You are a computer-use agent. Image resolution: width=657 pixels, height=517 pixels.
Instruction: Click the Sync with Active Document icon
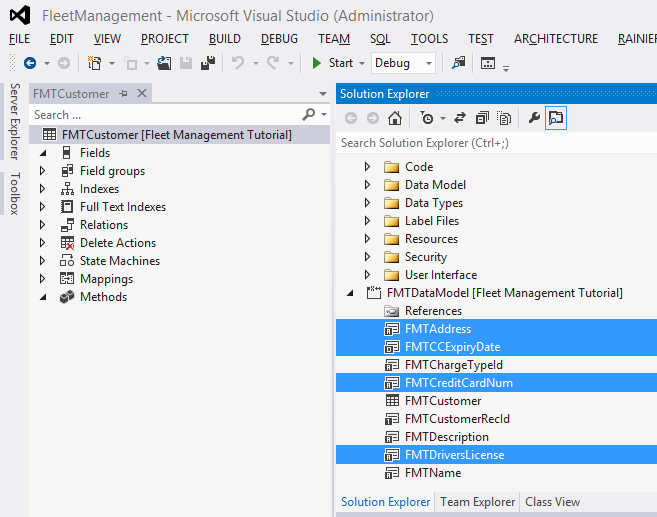[460, 118]
